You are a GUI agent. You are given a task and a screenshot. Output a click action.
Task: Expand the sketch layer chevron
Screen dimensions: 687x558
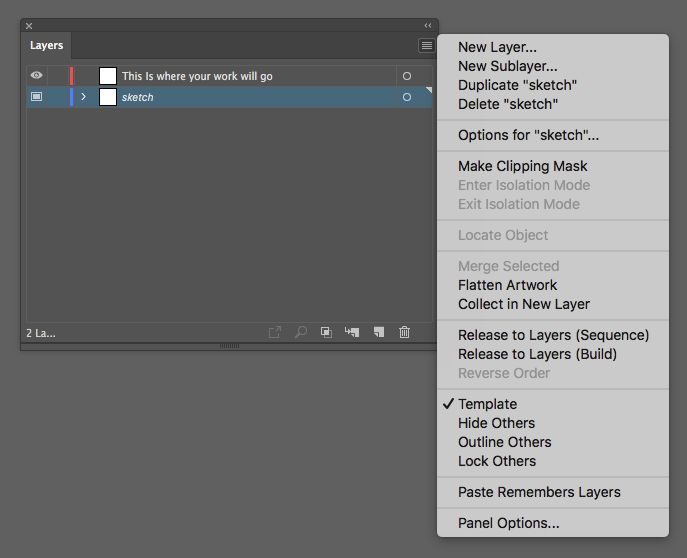pyautogui.click(x=83, y=96)
